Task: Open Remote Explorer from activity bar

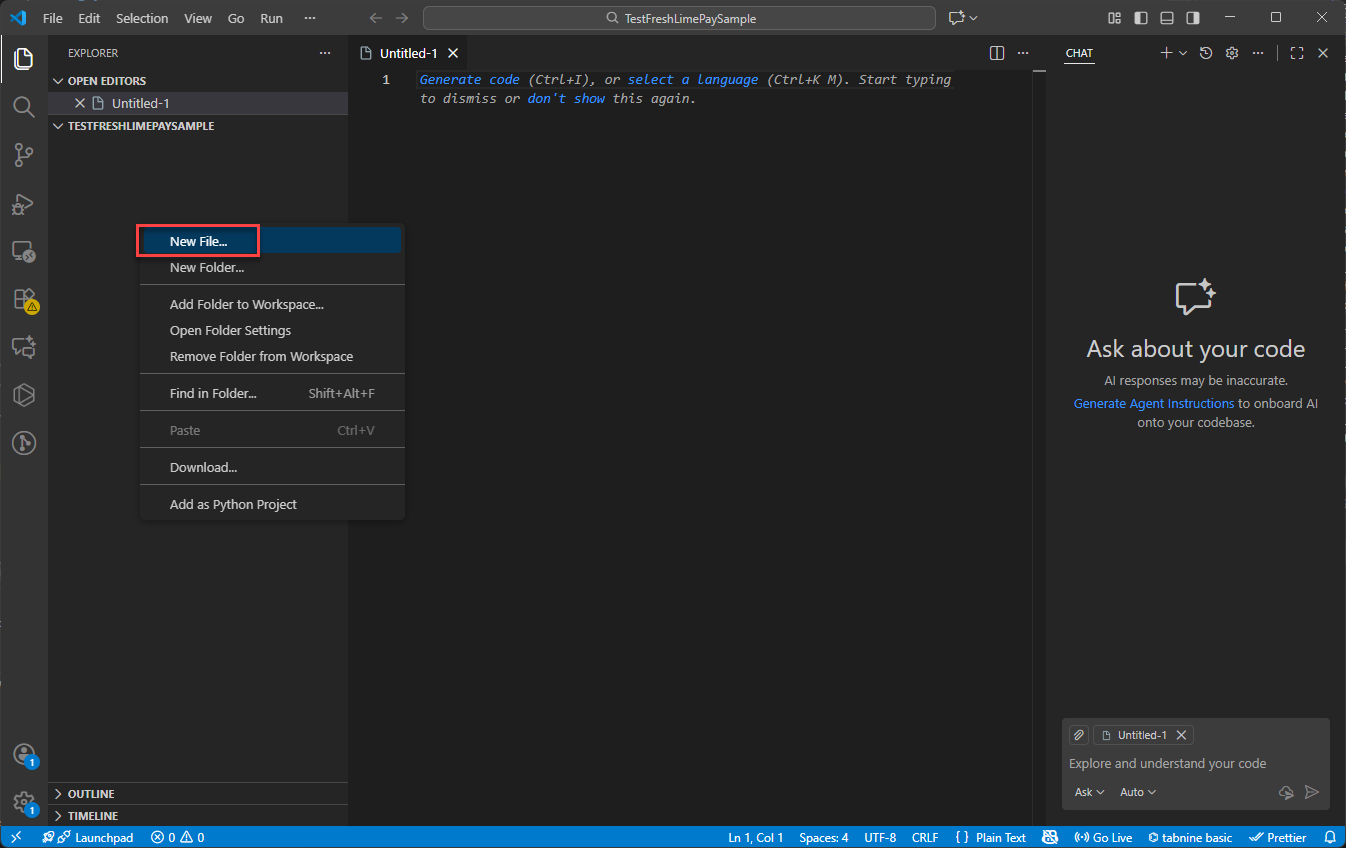Action: pos(23,251)
